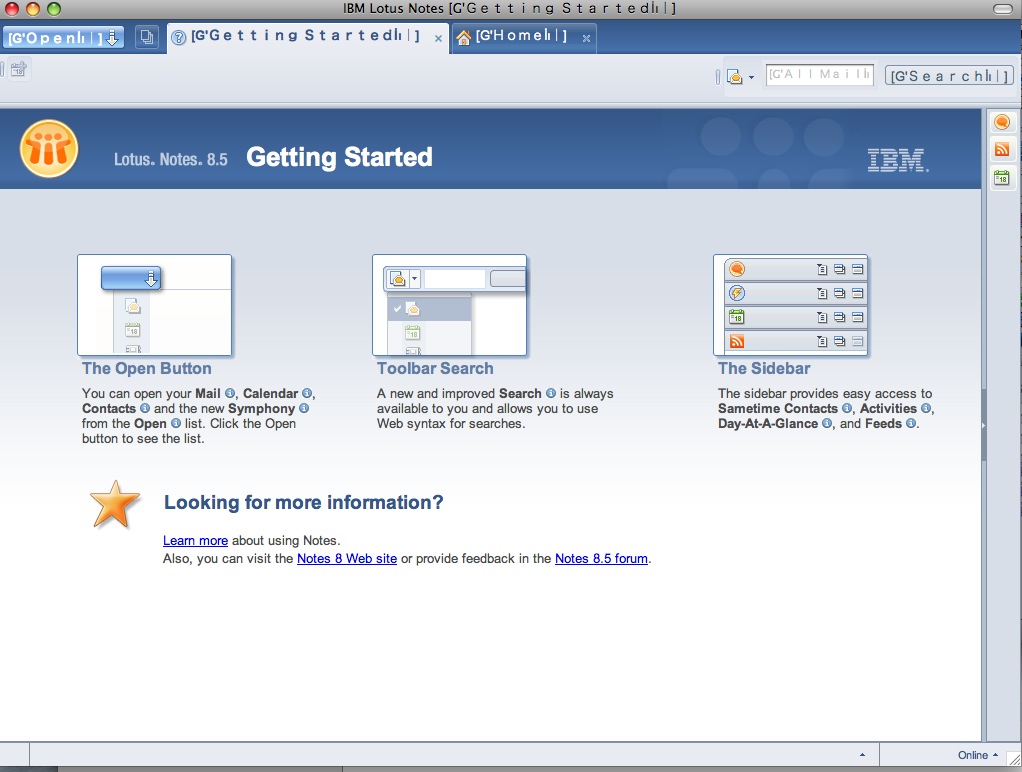1022x772 pixels.
Task: Click the info icon beside Contacts
Action: 145,408
